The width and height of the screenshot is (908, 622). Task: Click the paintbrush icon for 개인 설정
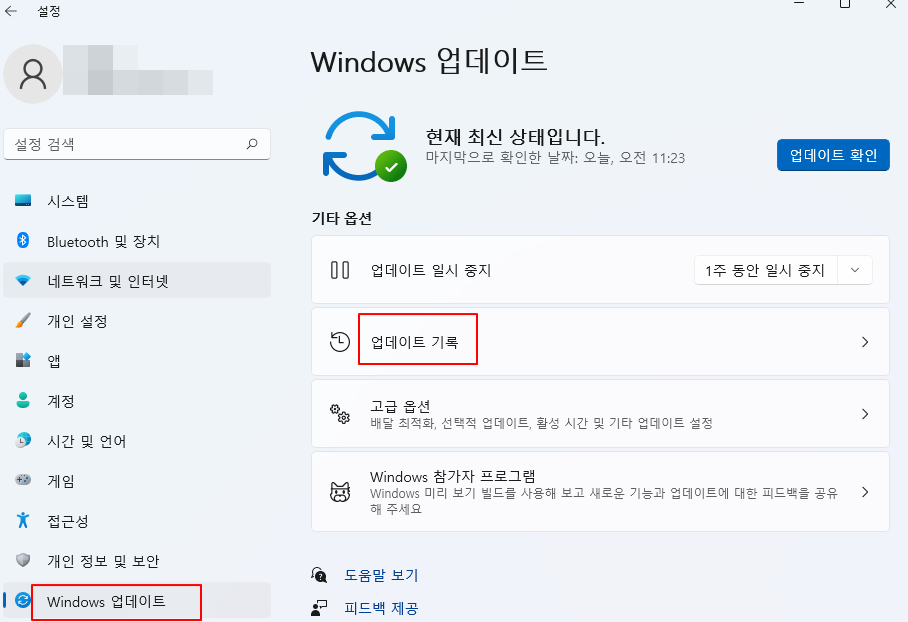pyautogui.click(x=23, y=320)
